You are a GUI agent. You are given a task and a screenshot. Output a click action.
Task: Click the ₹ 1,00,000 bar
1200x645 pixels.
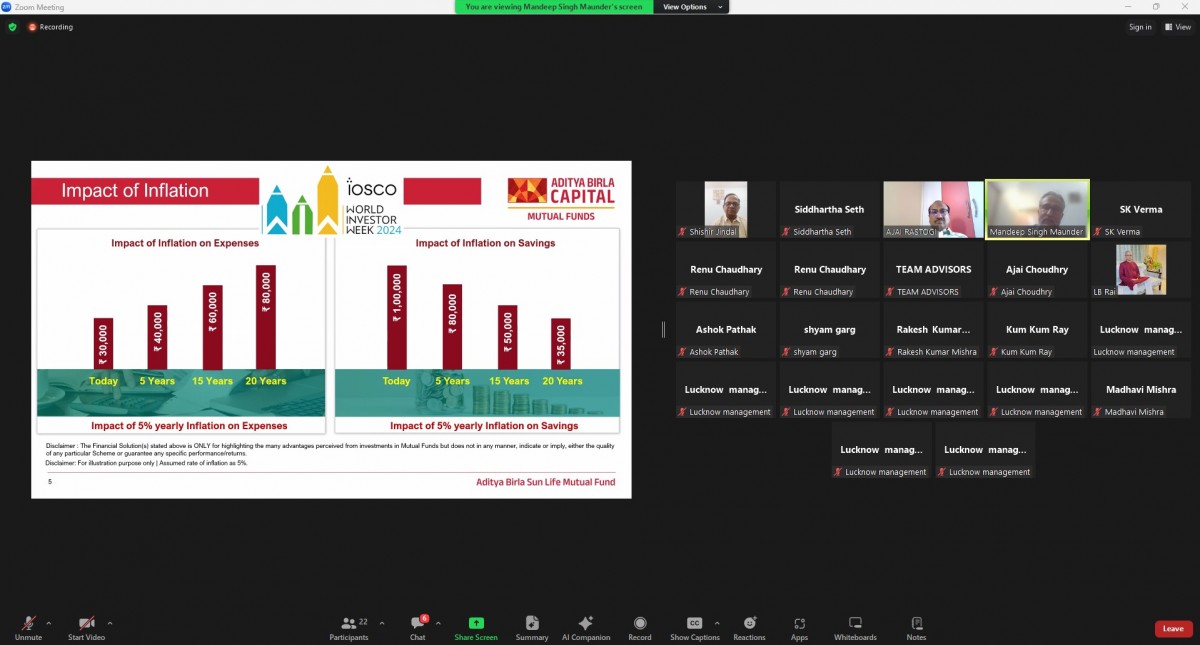(x=397, y=317)
